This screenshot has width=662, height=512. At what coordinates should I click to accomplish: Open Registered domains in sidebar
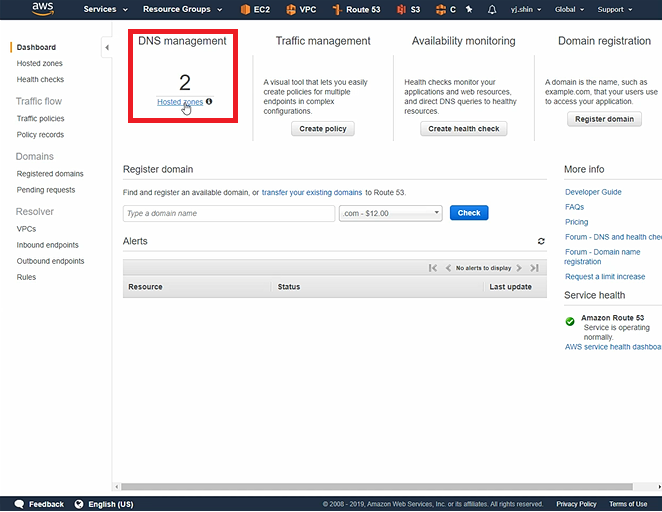[50, 174]
